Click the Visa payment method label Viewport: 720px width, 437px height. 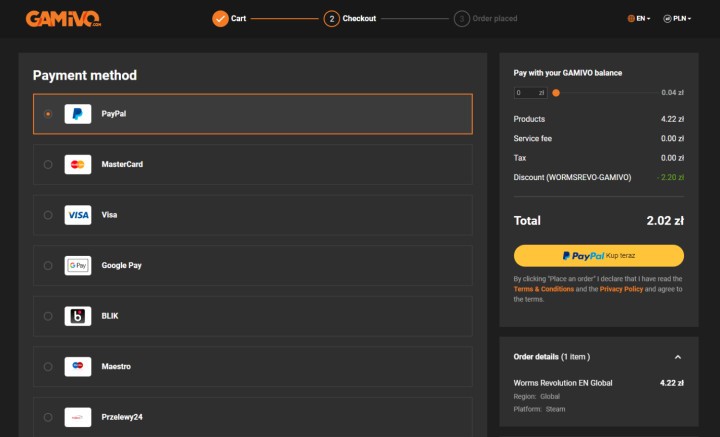109,215
